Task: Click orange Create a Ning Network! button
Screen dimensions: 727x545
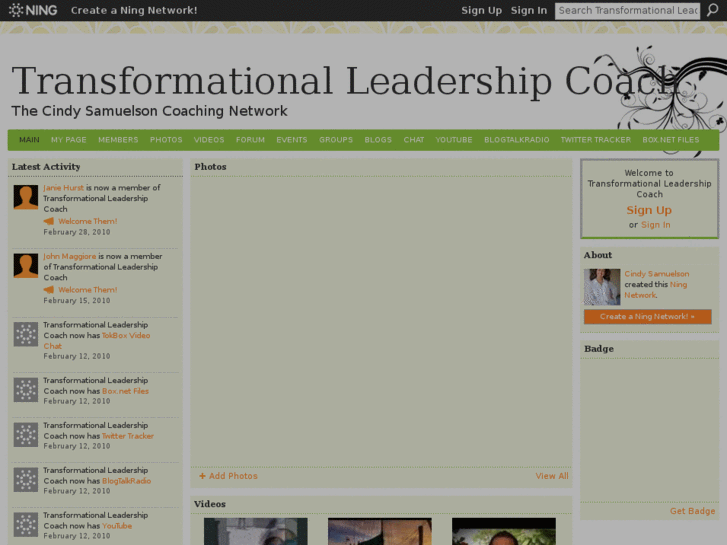Action: [x=648, y=316]
